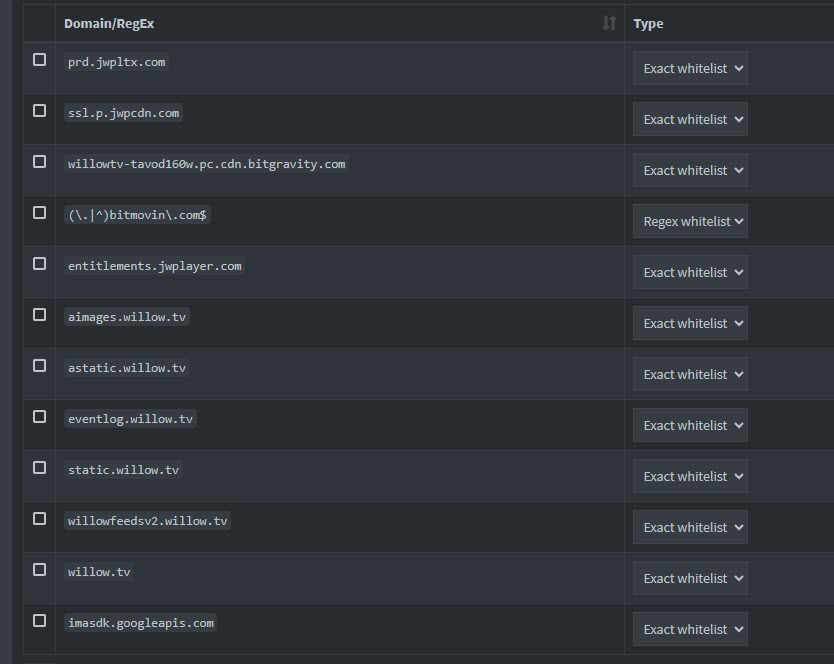Open type dropdown for willow.tv row
This screenshot has width=834, height=664.
(690, 578)
